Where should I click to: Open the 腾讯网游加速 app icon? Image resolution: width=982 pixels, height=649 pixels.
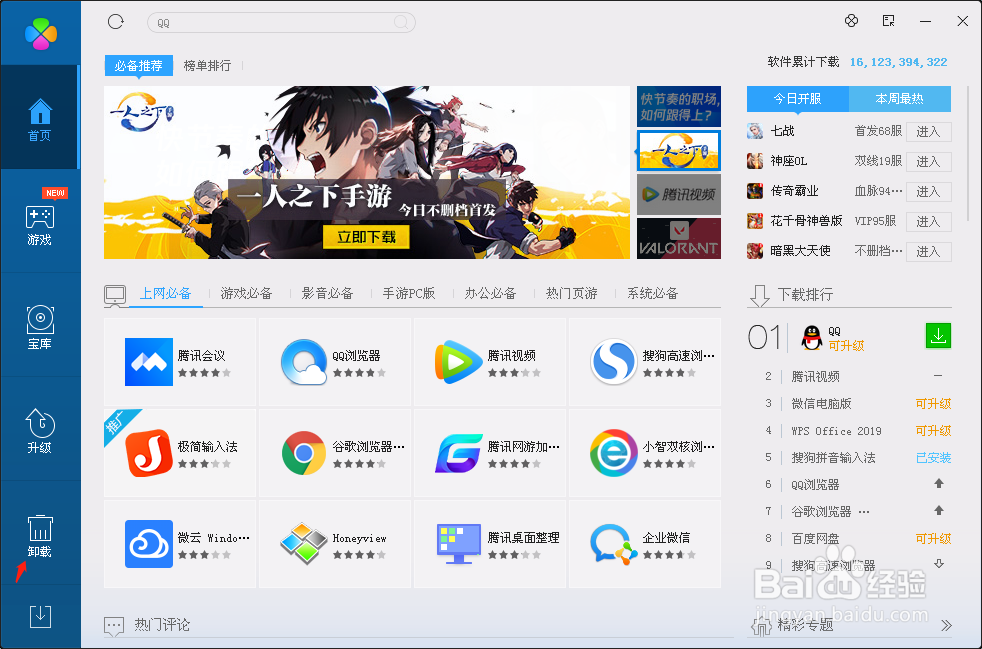[x=458, y=453]
